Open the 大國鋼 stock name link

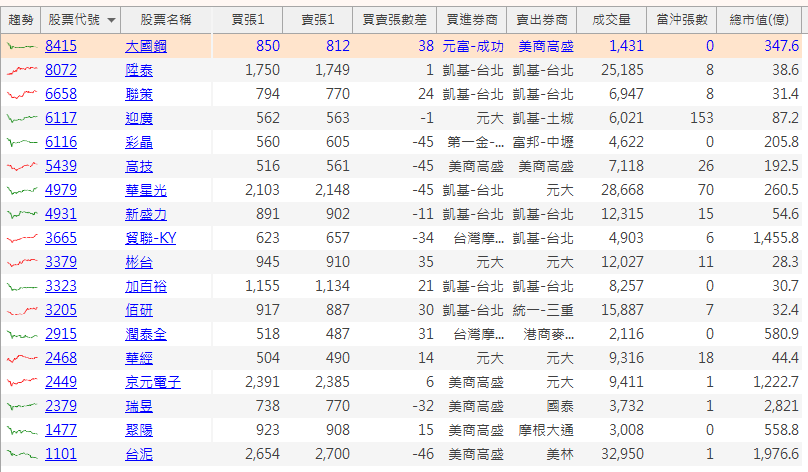[146, 47]
